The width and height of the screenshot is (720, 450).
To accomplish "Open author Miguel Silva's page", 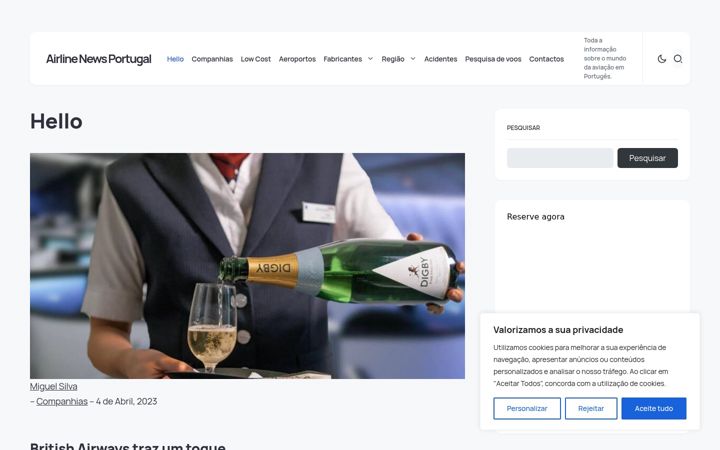I will (x=54, y=387).
